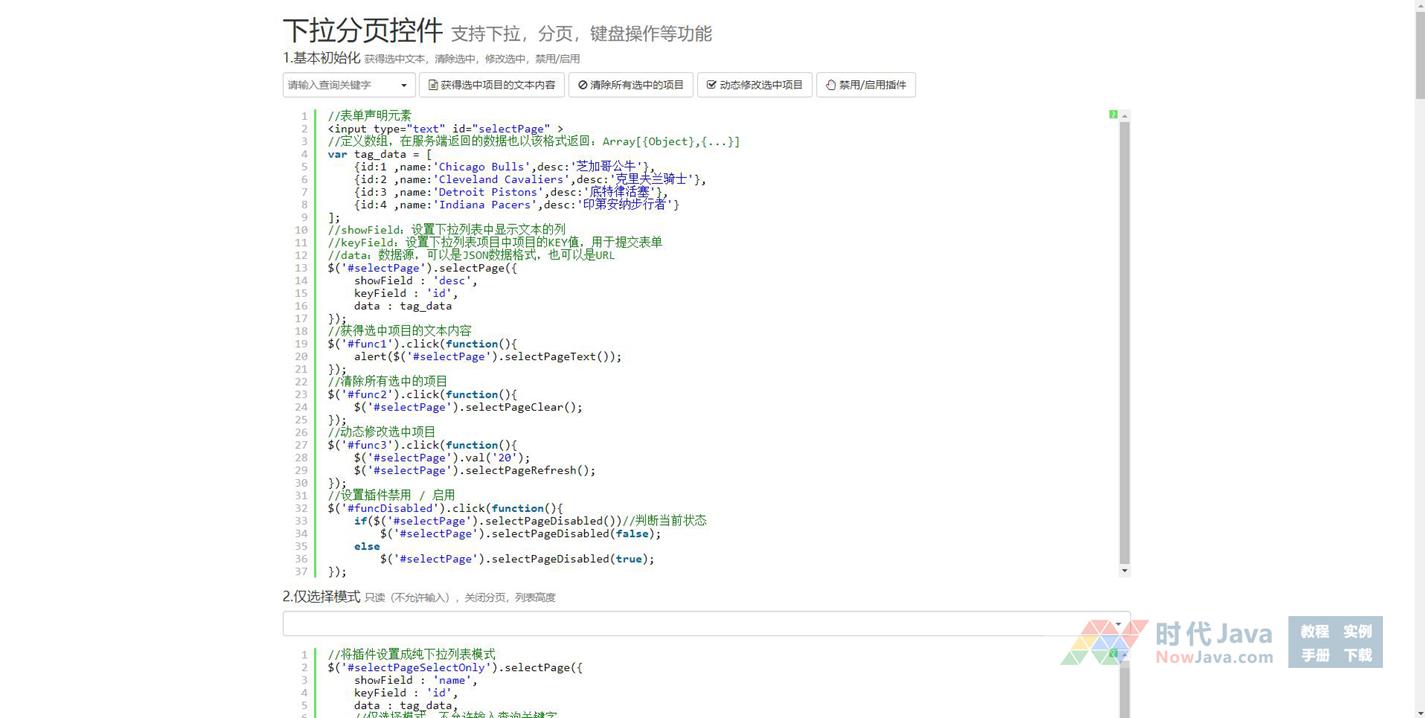Click the 时代Java NowJava.com site title
Screen dimensions: 1425x718
point(1213,642)
